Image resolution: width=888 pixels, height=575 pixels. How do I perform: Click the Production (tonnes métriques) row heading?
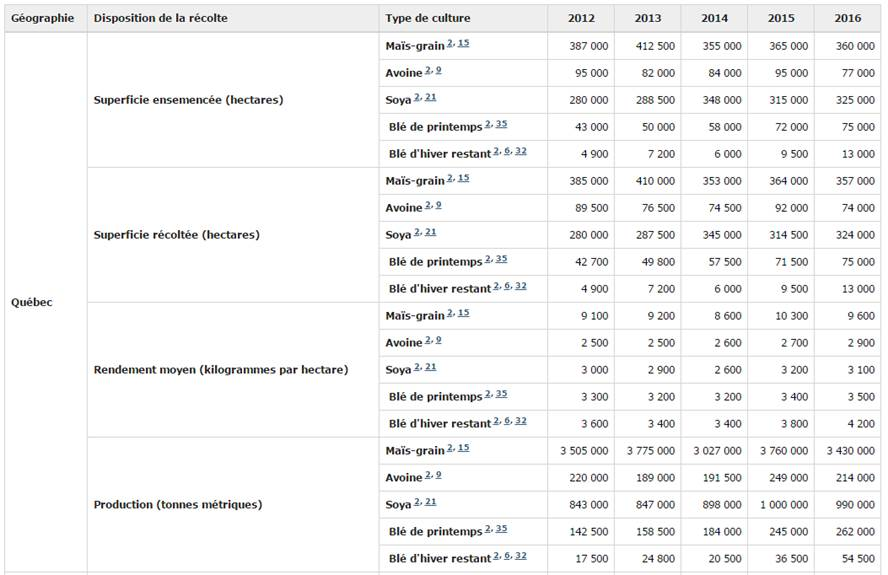pos(178,505)
